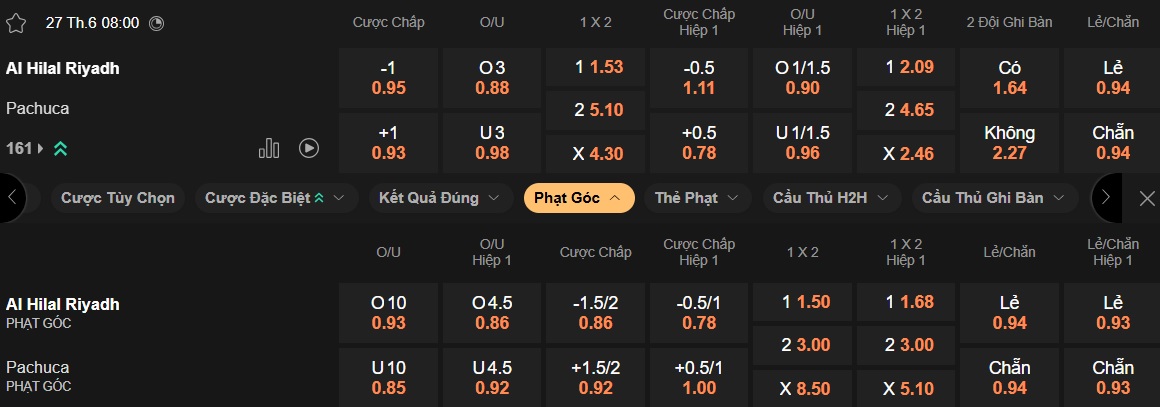The height and width of the screenshot is (407, 1160).
Task: Select Không at odds 2.27
Action: click(1010, 143)
